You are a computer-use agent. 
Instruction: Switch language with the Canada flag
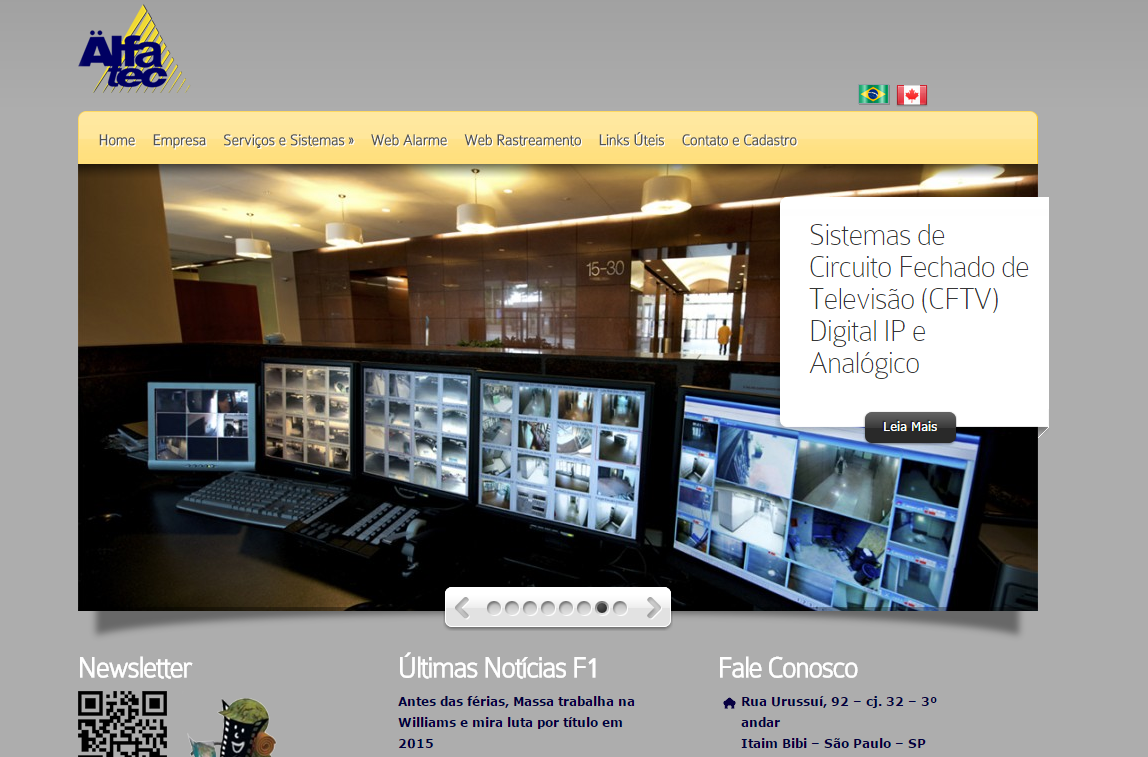pyautogui.click(x=911, y=95)
